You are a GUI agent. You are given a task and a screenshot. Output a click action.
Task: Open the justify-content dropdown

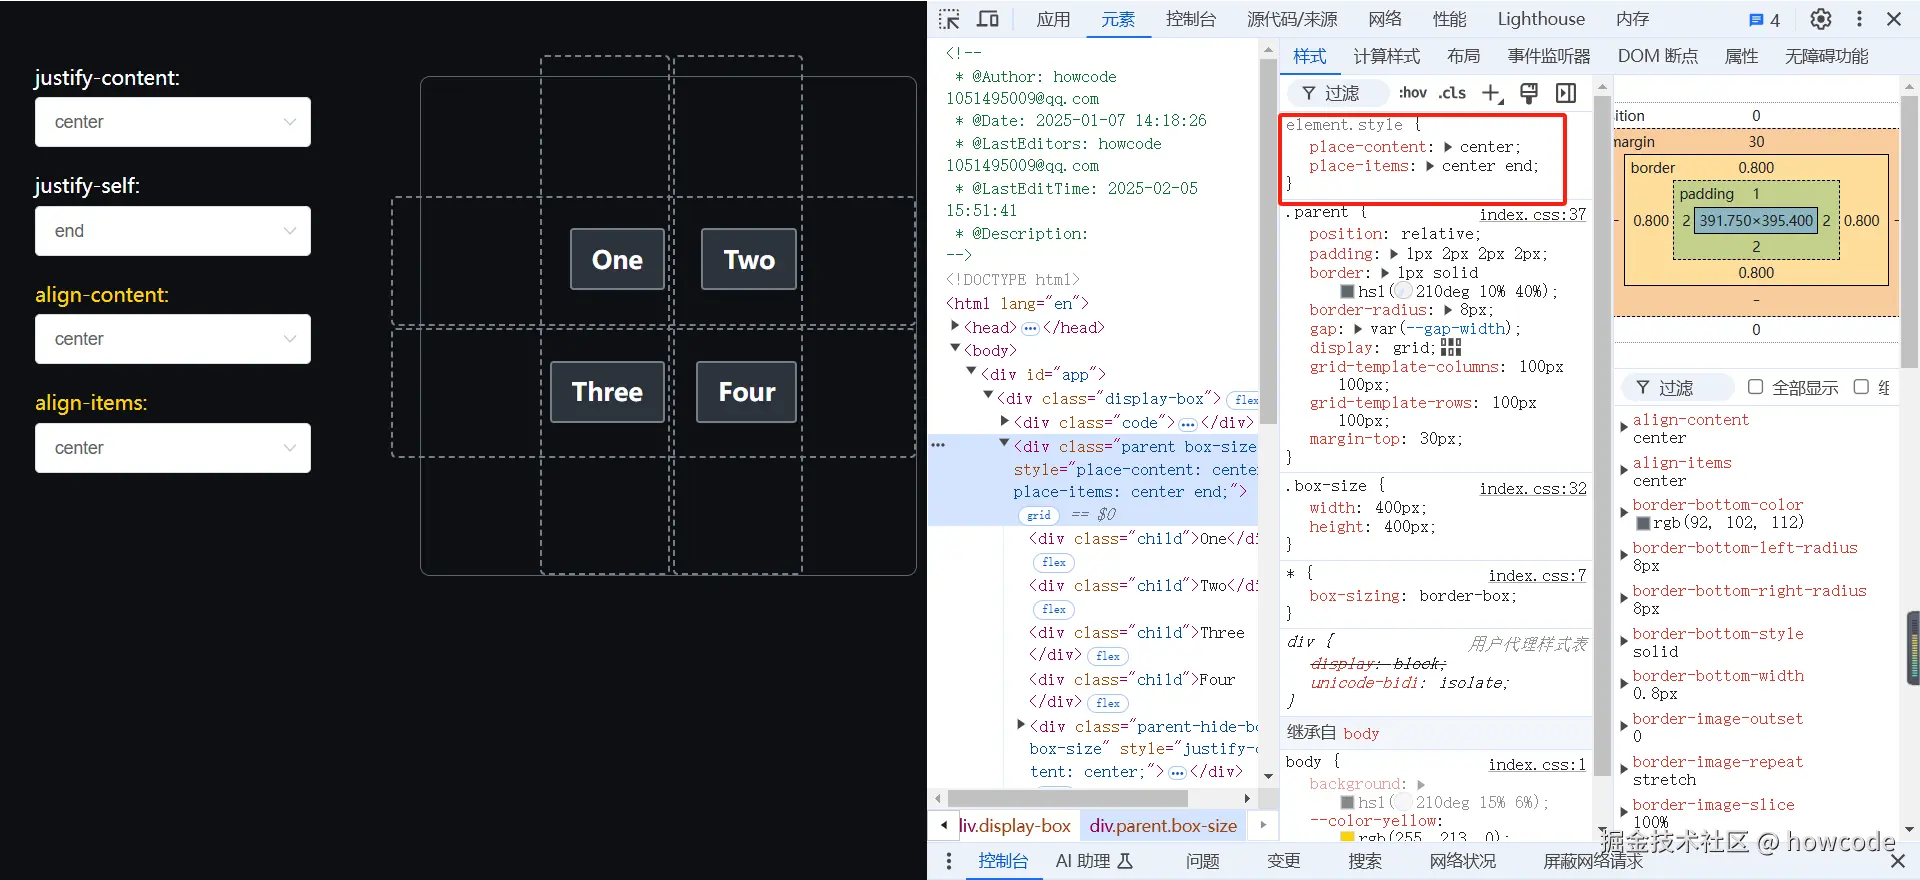[173, 122]
